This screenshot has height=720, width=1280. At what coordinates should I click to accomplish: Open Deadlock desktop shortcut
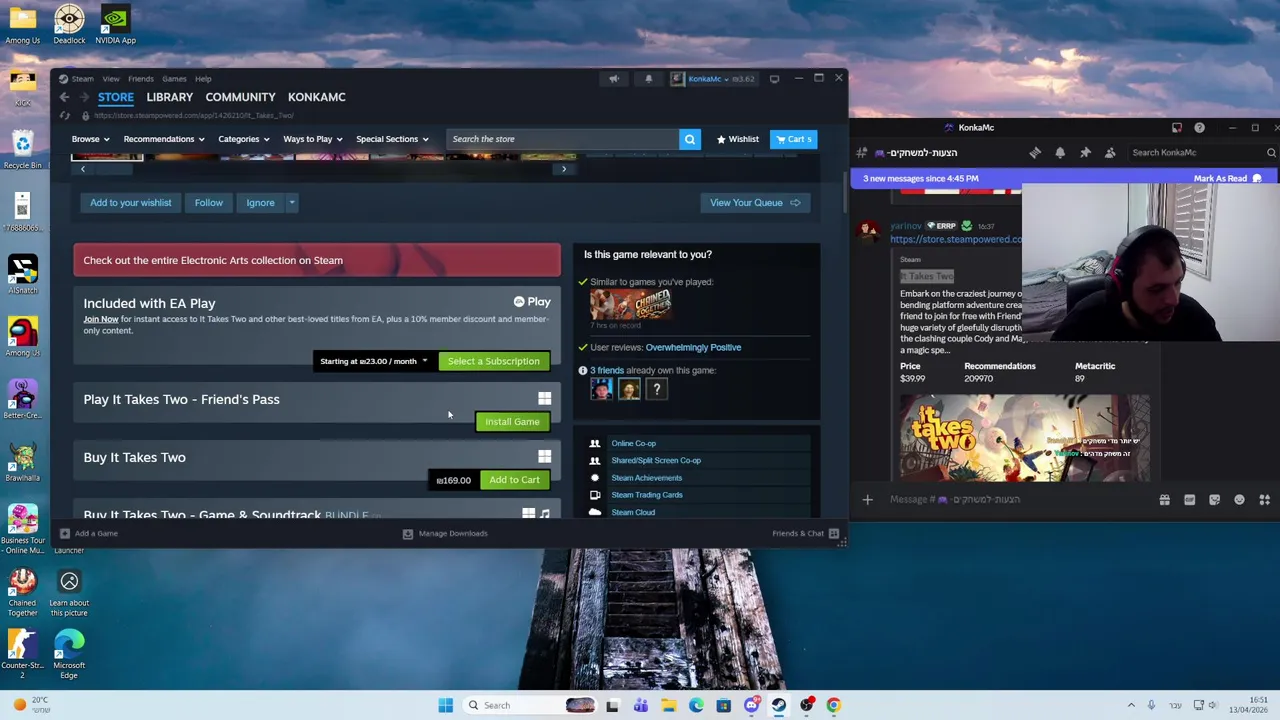point(69,24)
